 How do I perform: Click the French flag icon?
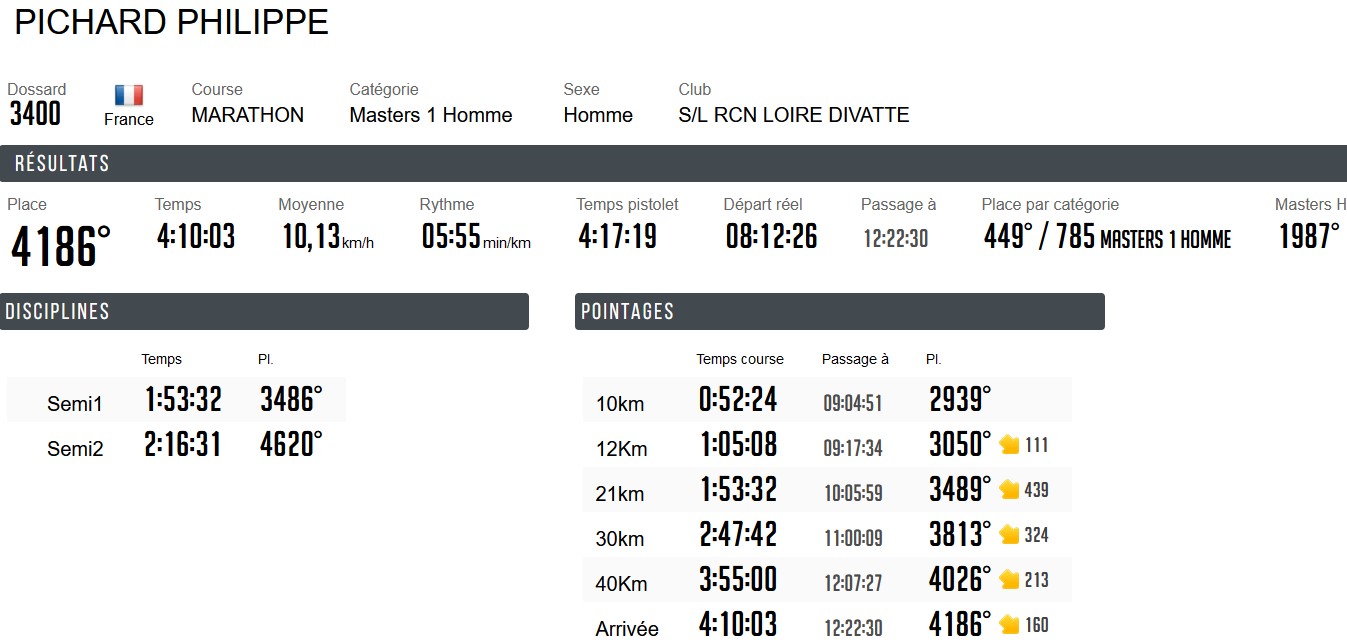pyautogui.click(x=129, y=96)
